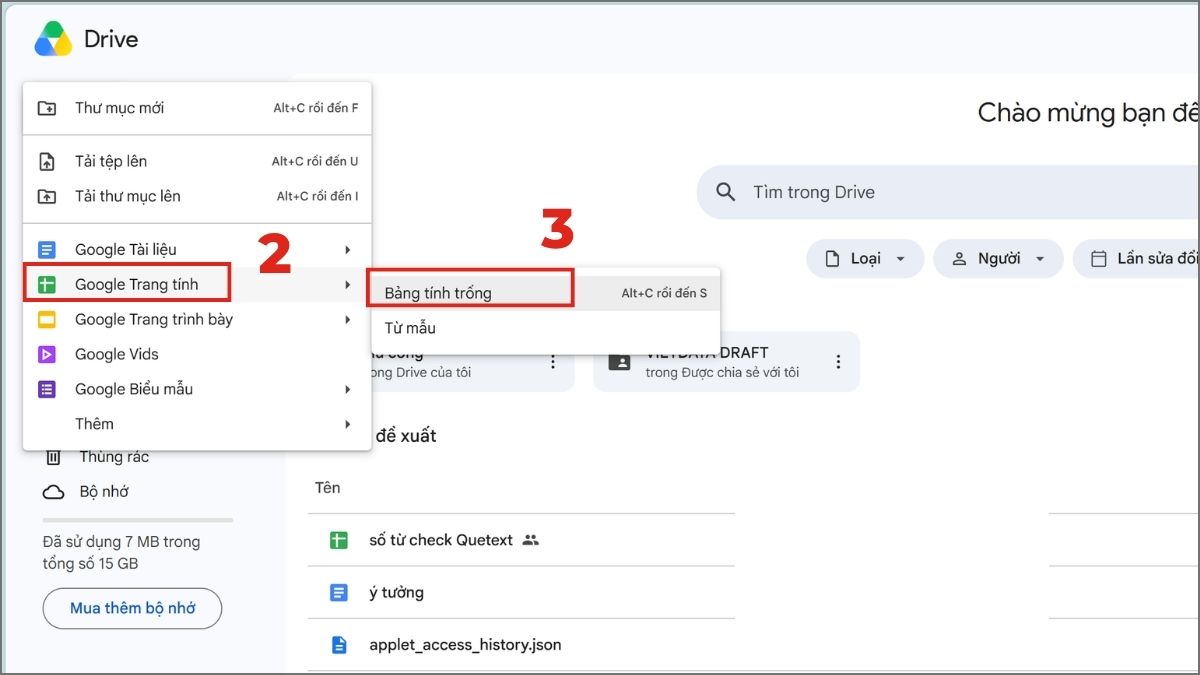Click the cloud storage icon beside Bộ nhớ
Screen dimensions: 1200x675
pyautogui.click(x=53, y=492)
